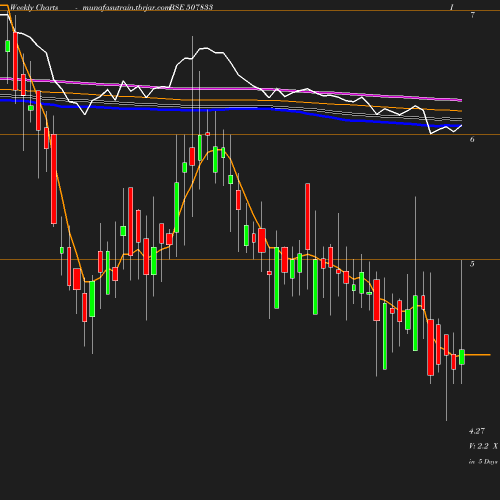The width and height of the screenshot is (500, 500).
Task: Click the price axis label '5'
Action: (472, 264)
